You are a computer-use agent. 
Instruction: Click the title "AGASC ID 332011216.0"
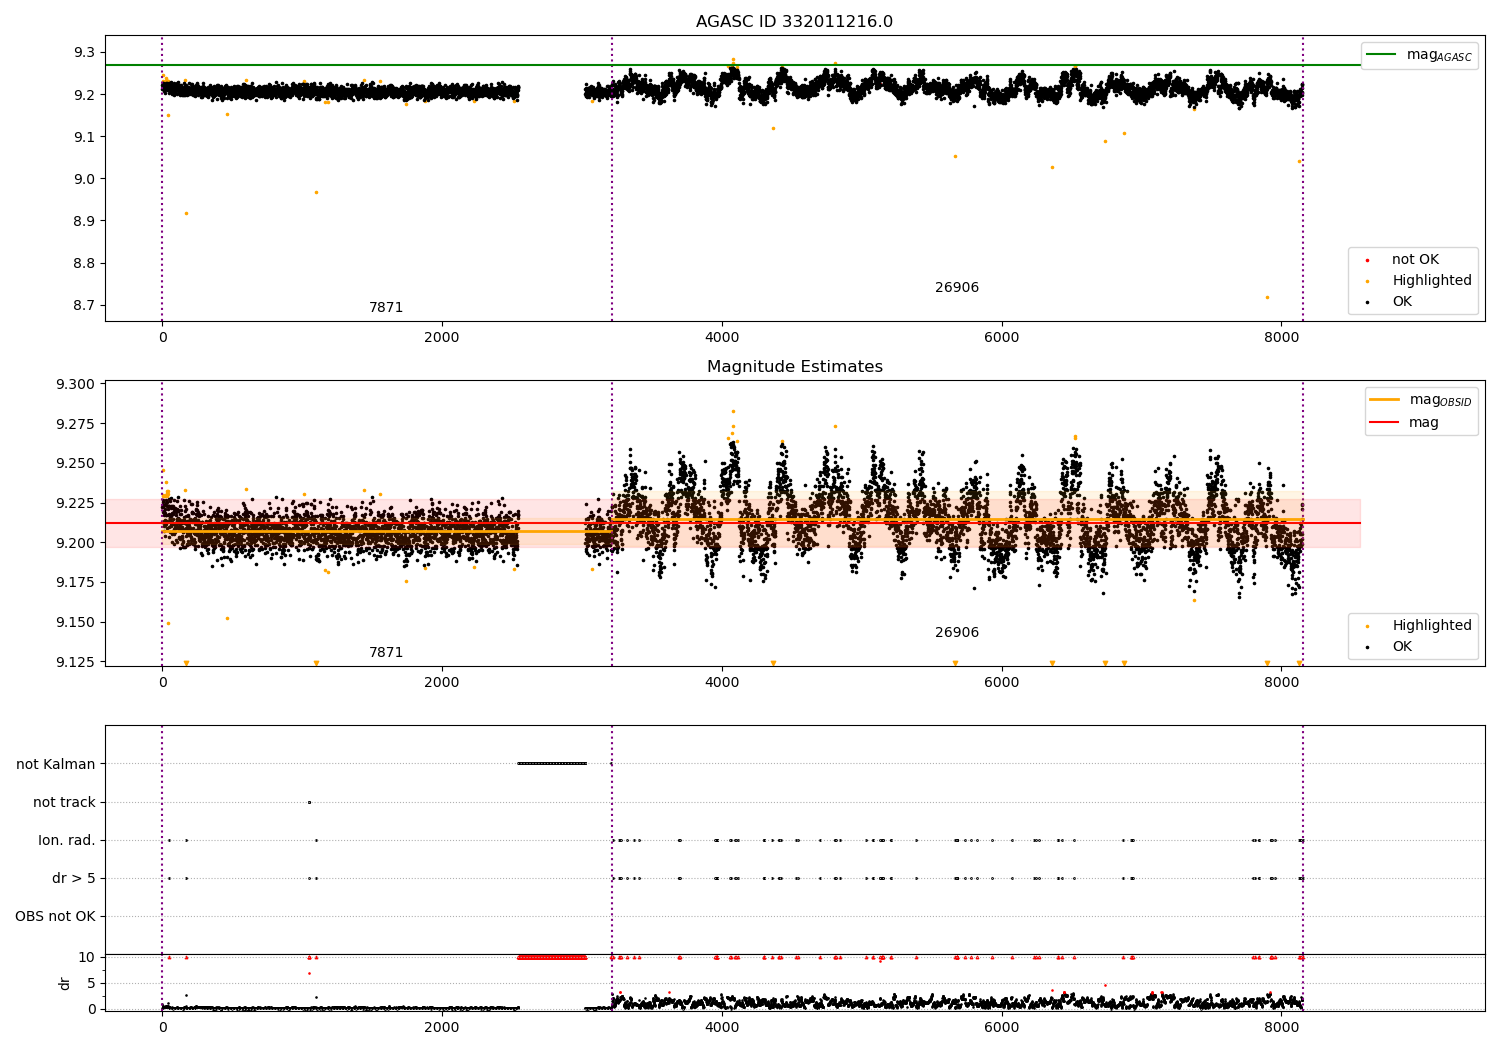794,22
